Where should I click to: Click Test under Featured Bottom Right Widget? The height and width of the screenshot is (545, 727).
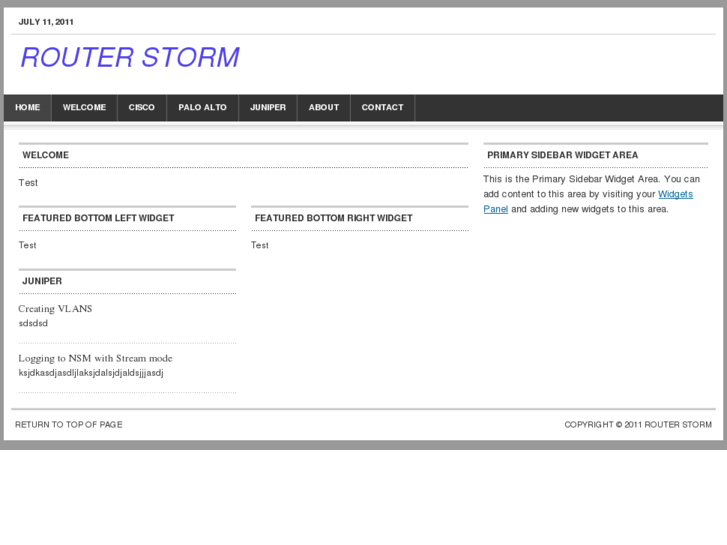(260, 245)
